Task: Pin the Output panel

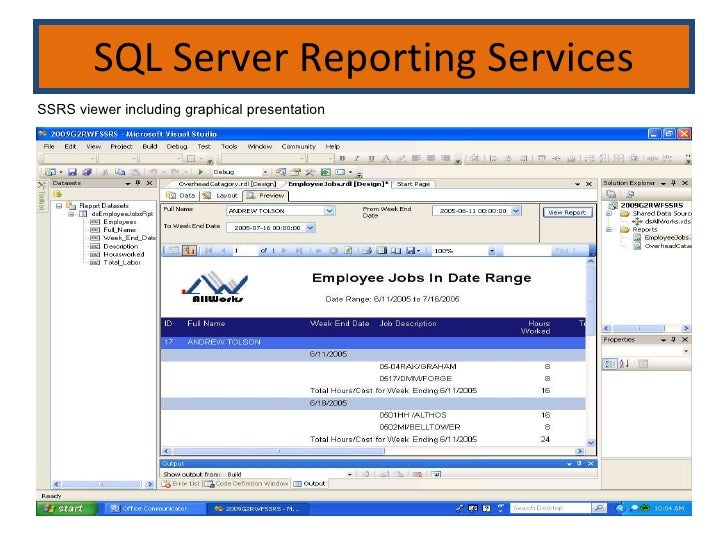Action: 579,463
